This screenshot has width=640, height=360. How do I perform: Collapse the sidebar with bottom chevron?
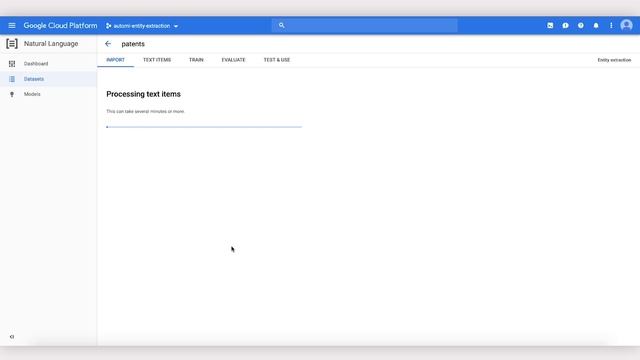point(12,337)
